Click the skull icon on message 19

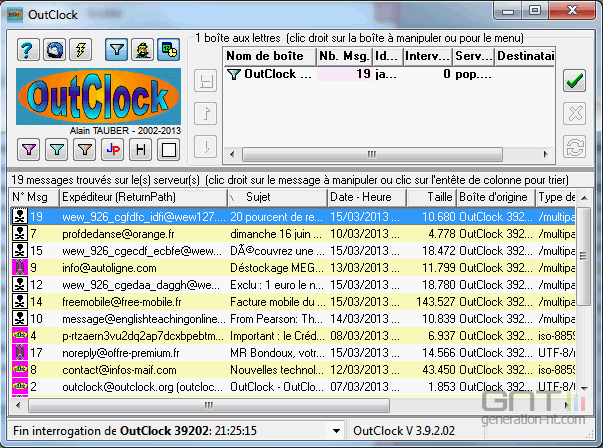20,217
